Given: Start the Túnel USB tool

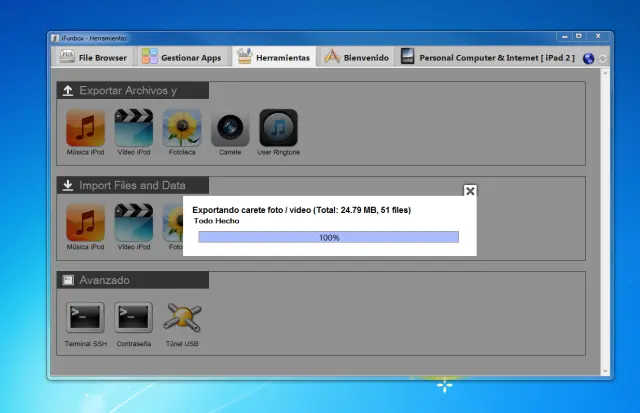Looking at the screenshot, I should pyautogui.click(x=182, y=318).
